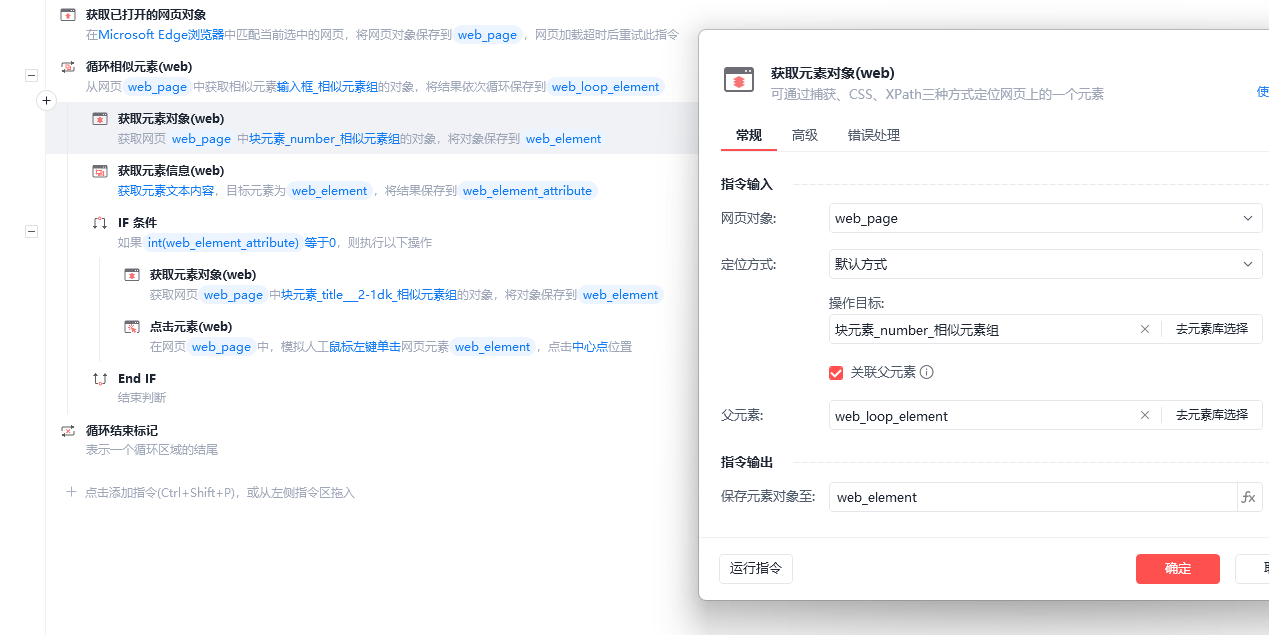Image resolution: width=1269 pixels, height=635 pixels.
Task: Click the fx expression icon in output field
Action: 1248,497
